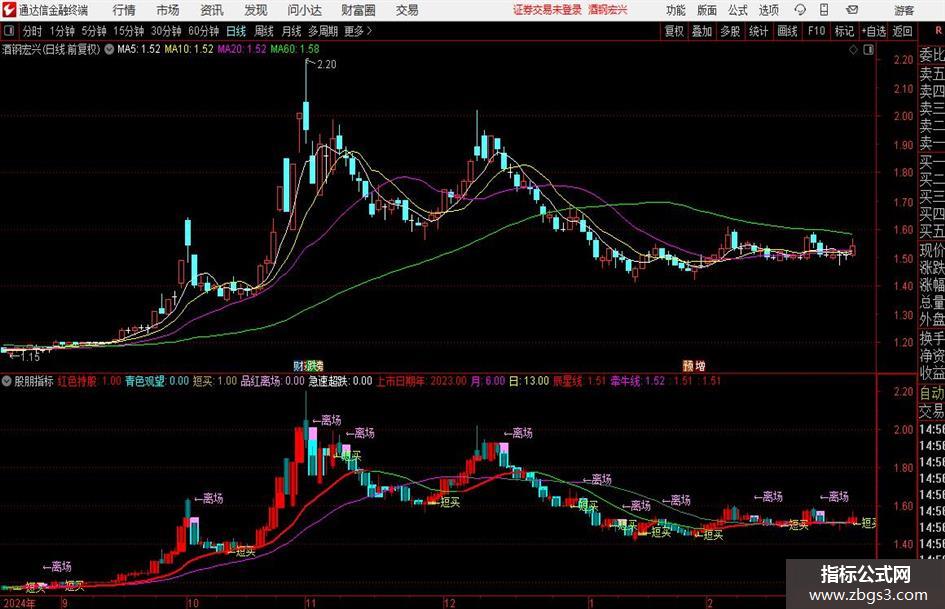Expand the main chart settings arrow beside 酒钢宏兴

click(109, 49)
